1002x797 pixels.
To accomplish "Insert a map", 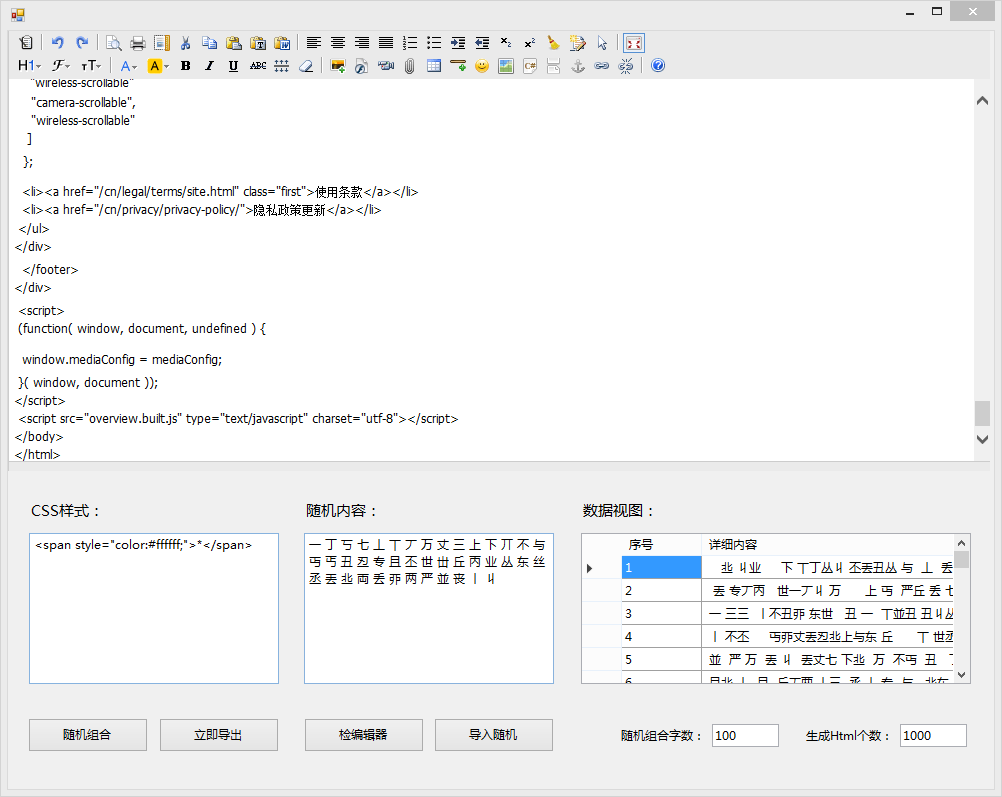I will pyautogui.click(x=505, y=66).
